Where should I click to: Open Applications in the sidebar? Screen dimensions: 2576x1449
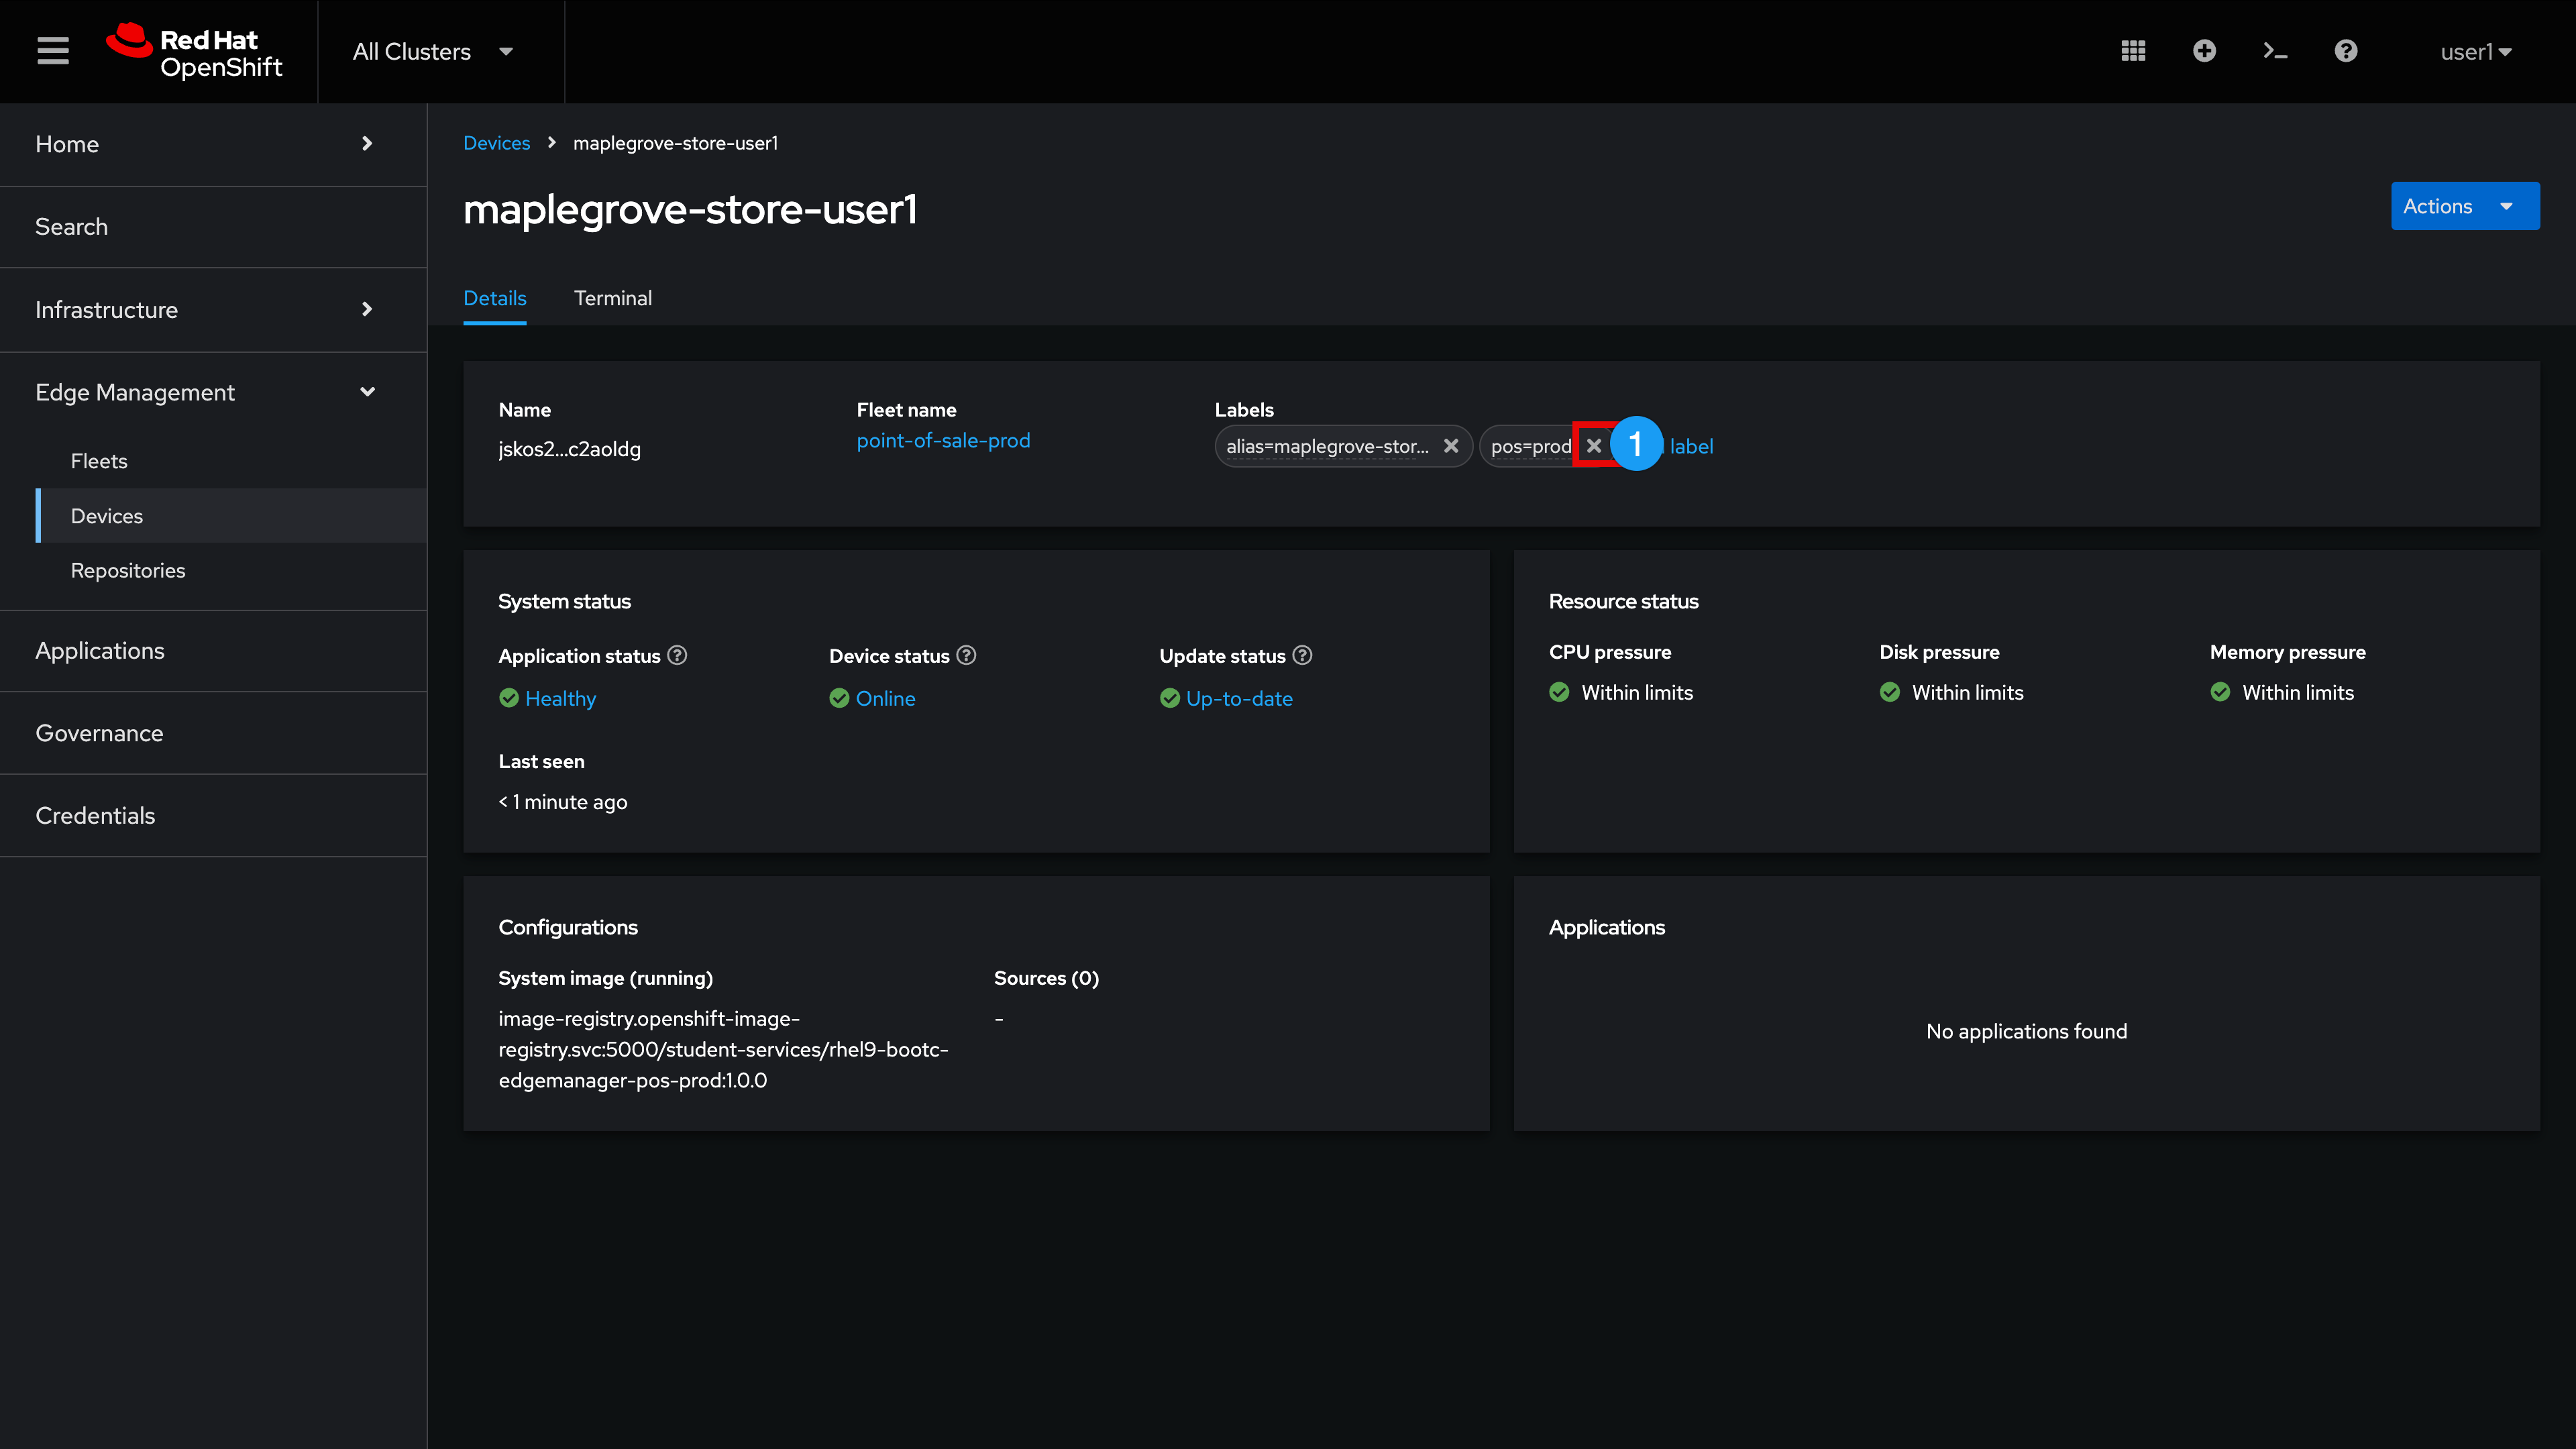click(213, 651)
